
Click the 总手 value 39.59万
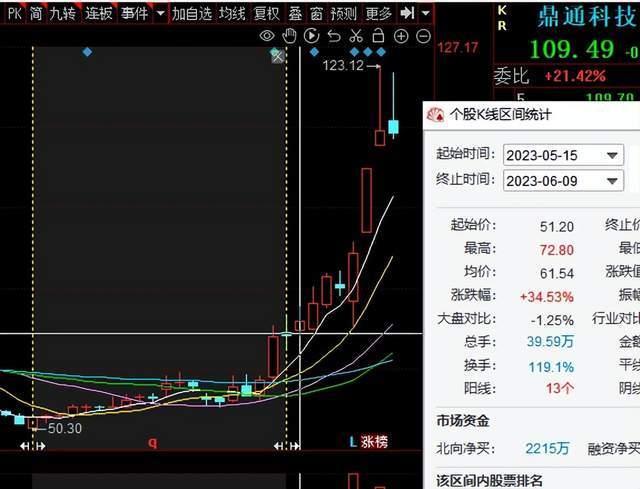(550, 341)
